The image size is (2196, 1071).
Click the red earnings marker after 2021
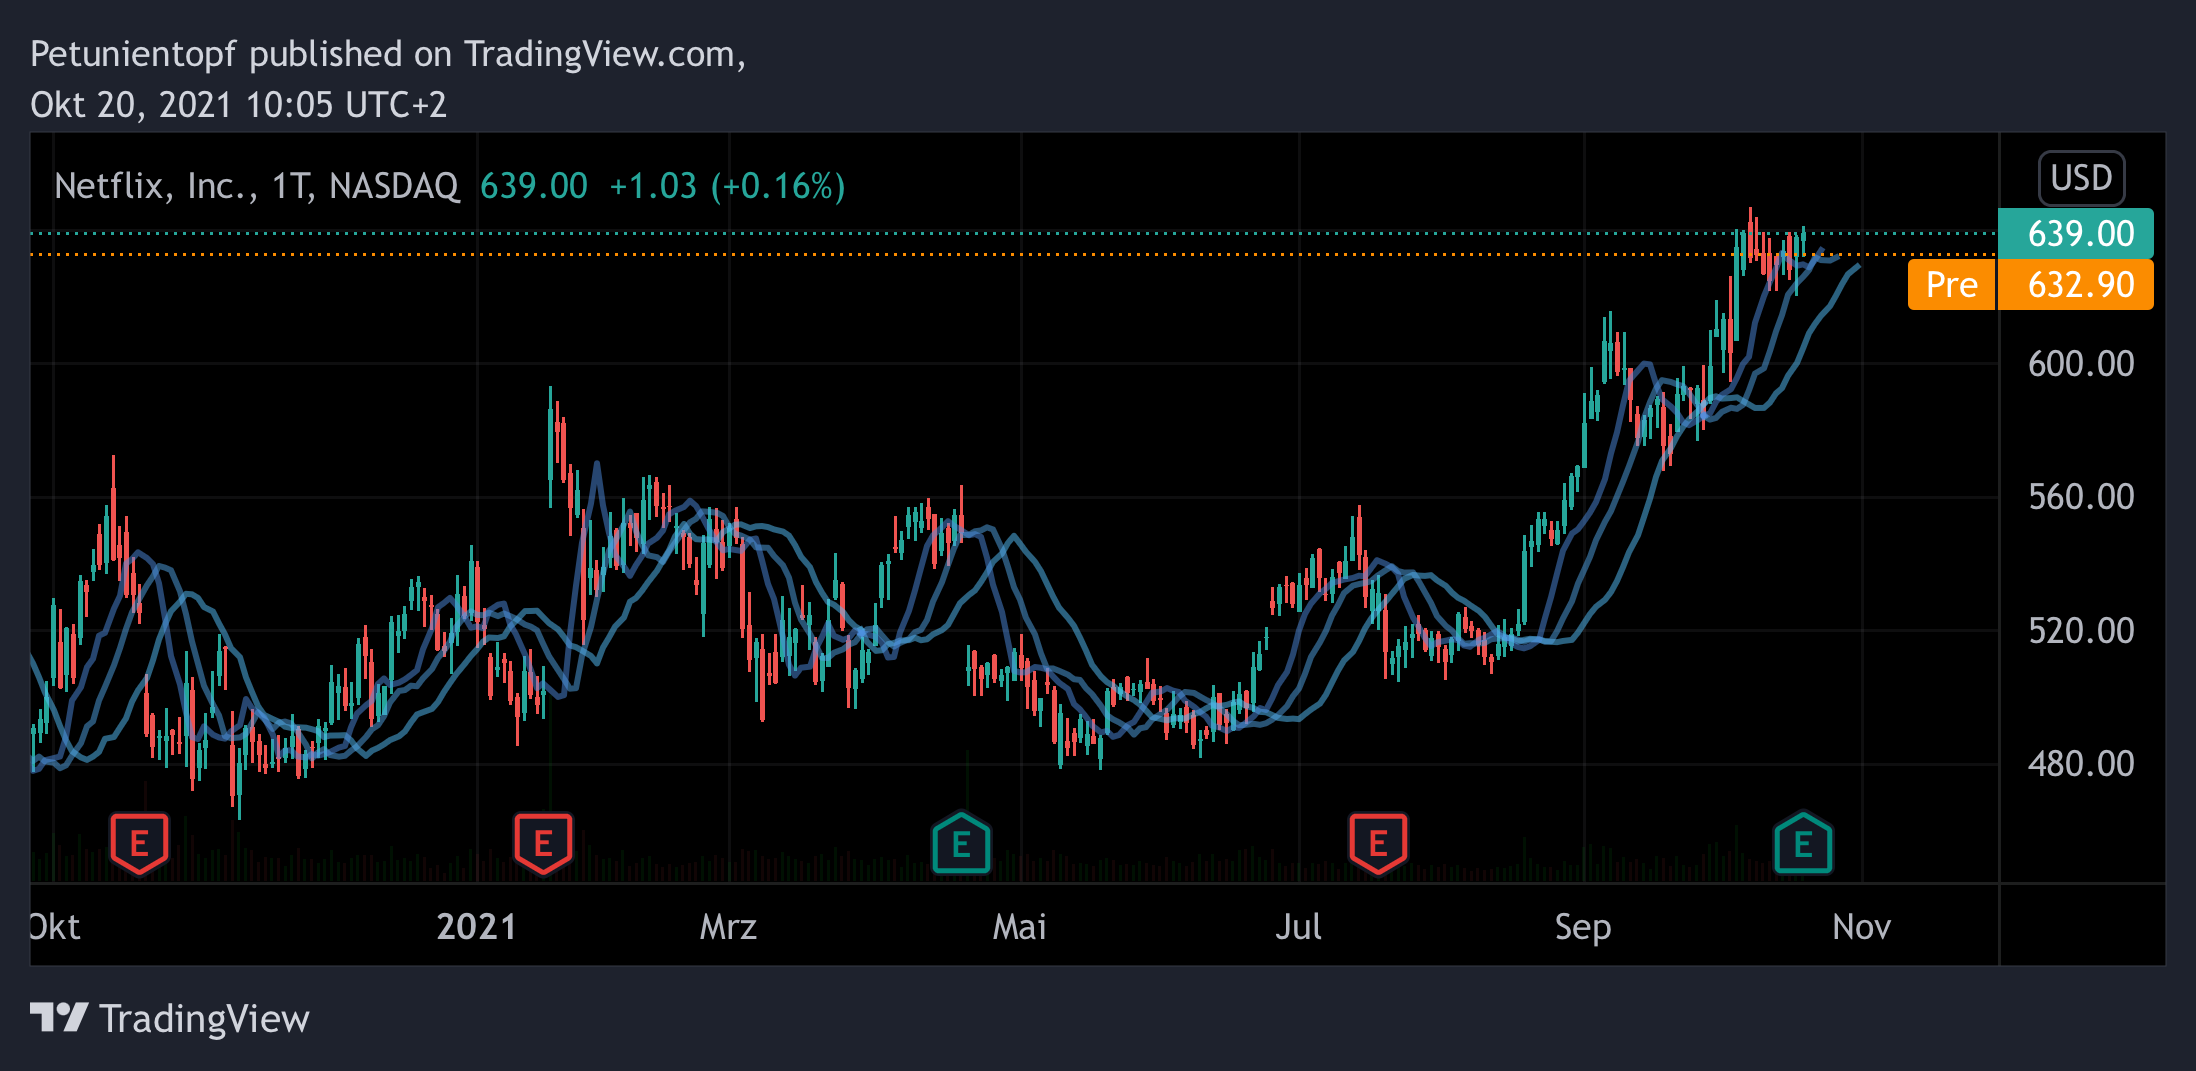tap(543, 844)
